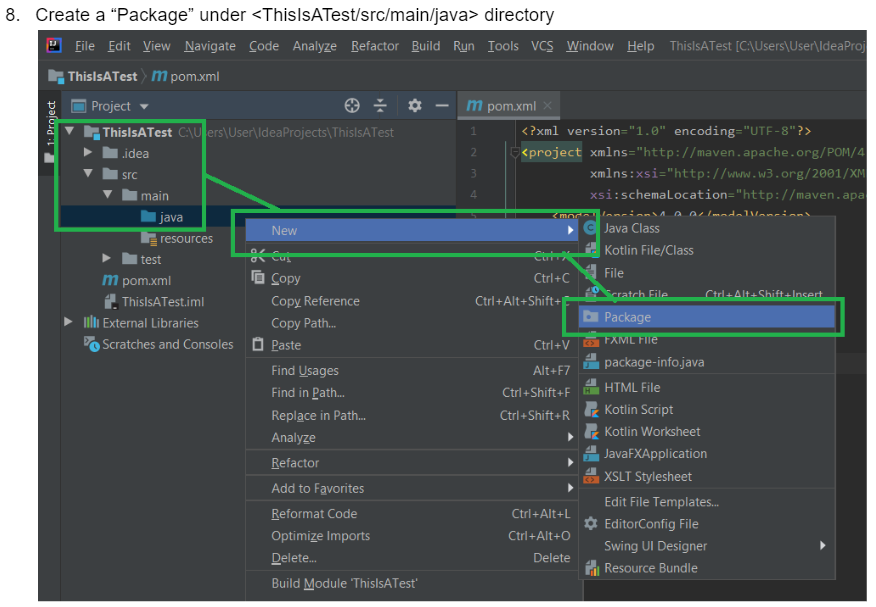The height and width of the screenshot is (607, 876).
Task: Open the Project view dropdown
Action: (x=144, y=106)
